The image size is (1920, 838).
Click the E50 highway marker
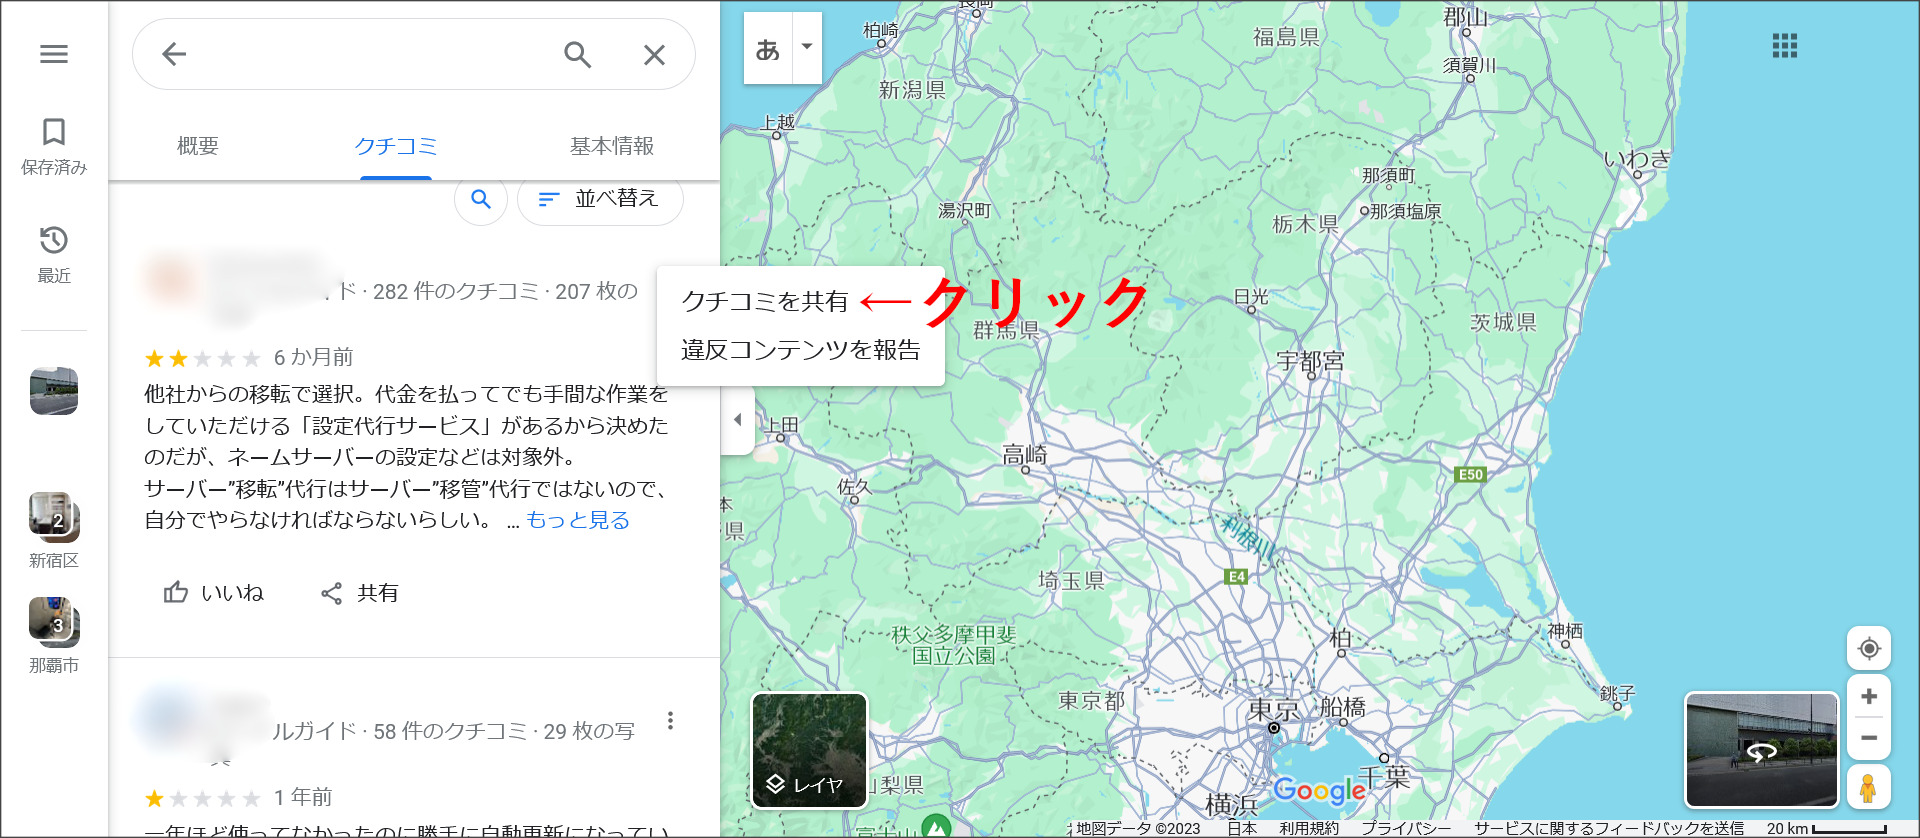coord(1470,475)
